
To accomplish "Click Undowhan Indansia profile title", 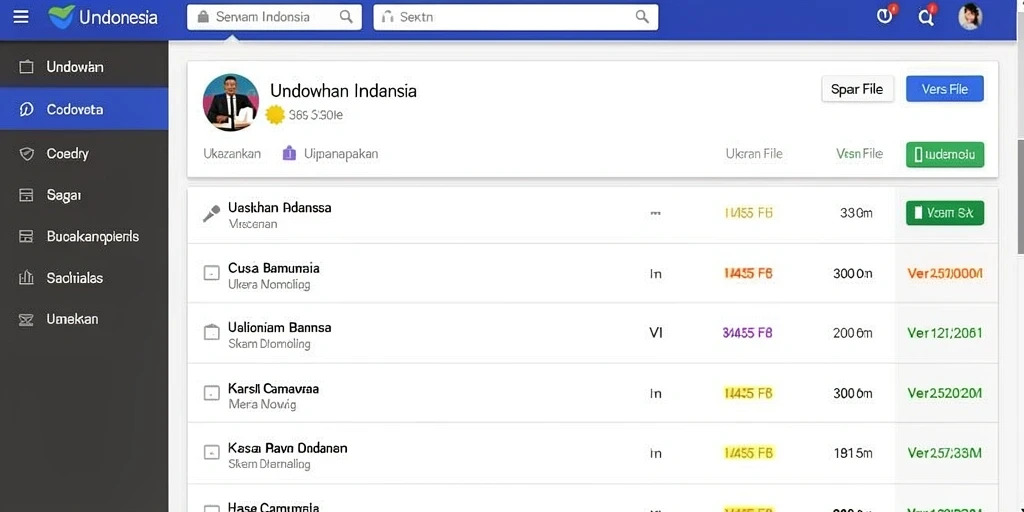I will pyautogui.click(x=344, y=91).
